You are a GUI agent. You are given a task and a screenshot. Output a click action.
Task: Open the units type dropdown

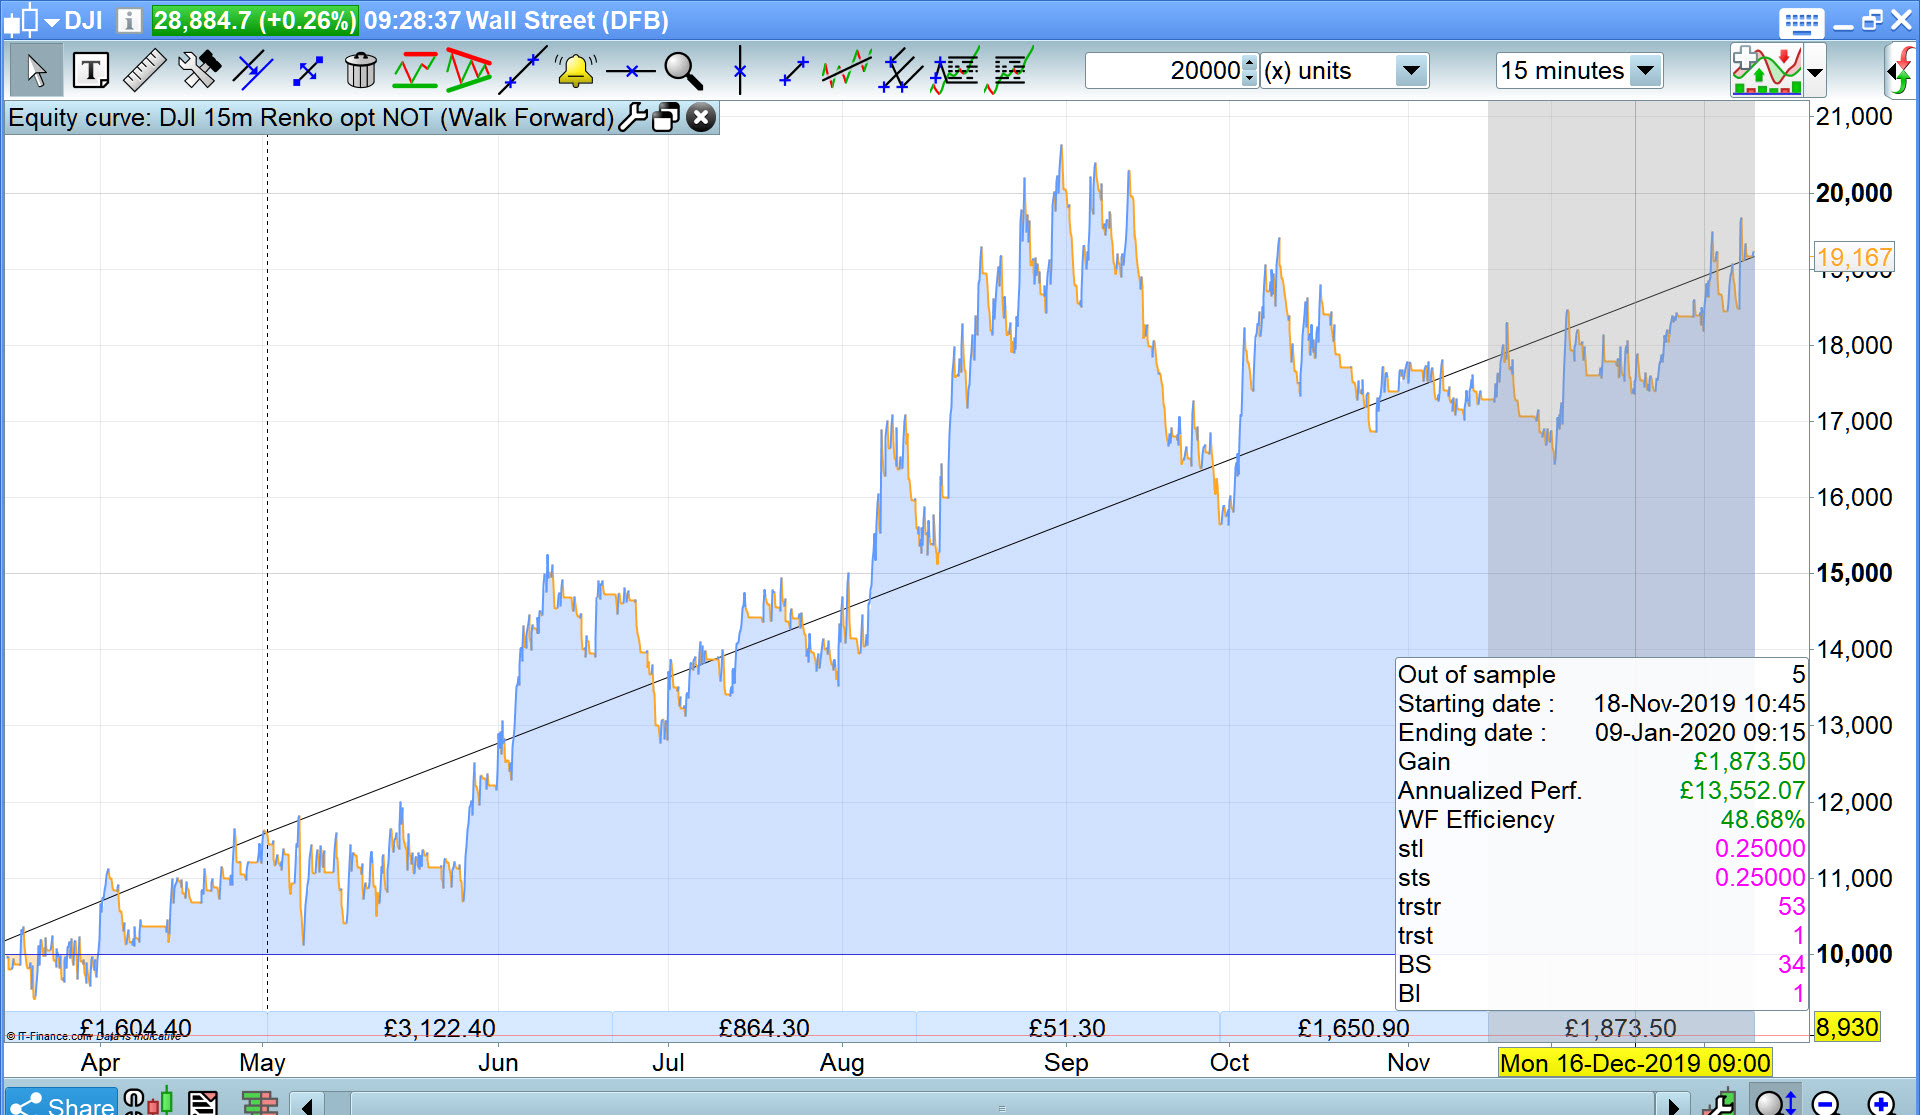point(1411,71)
